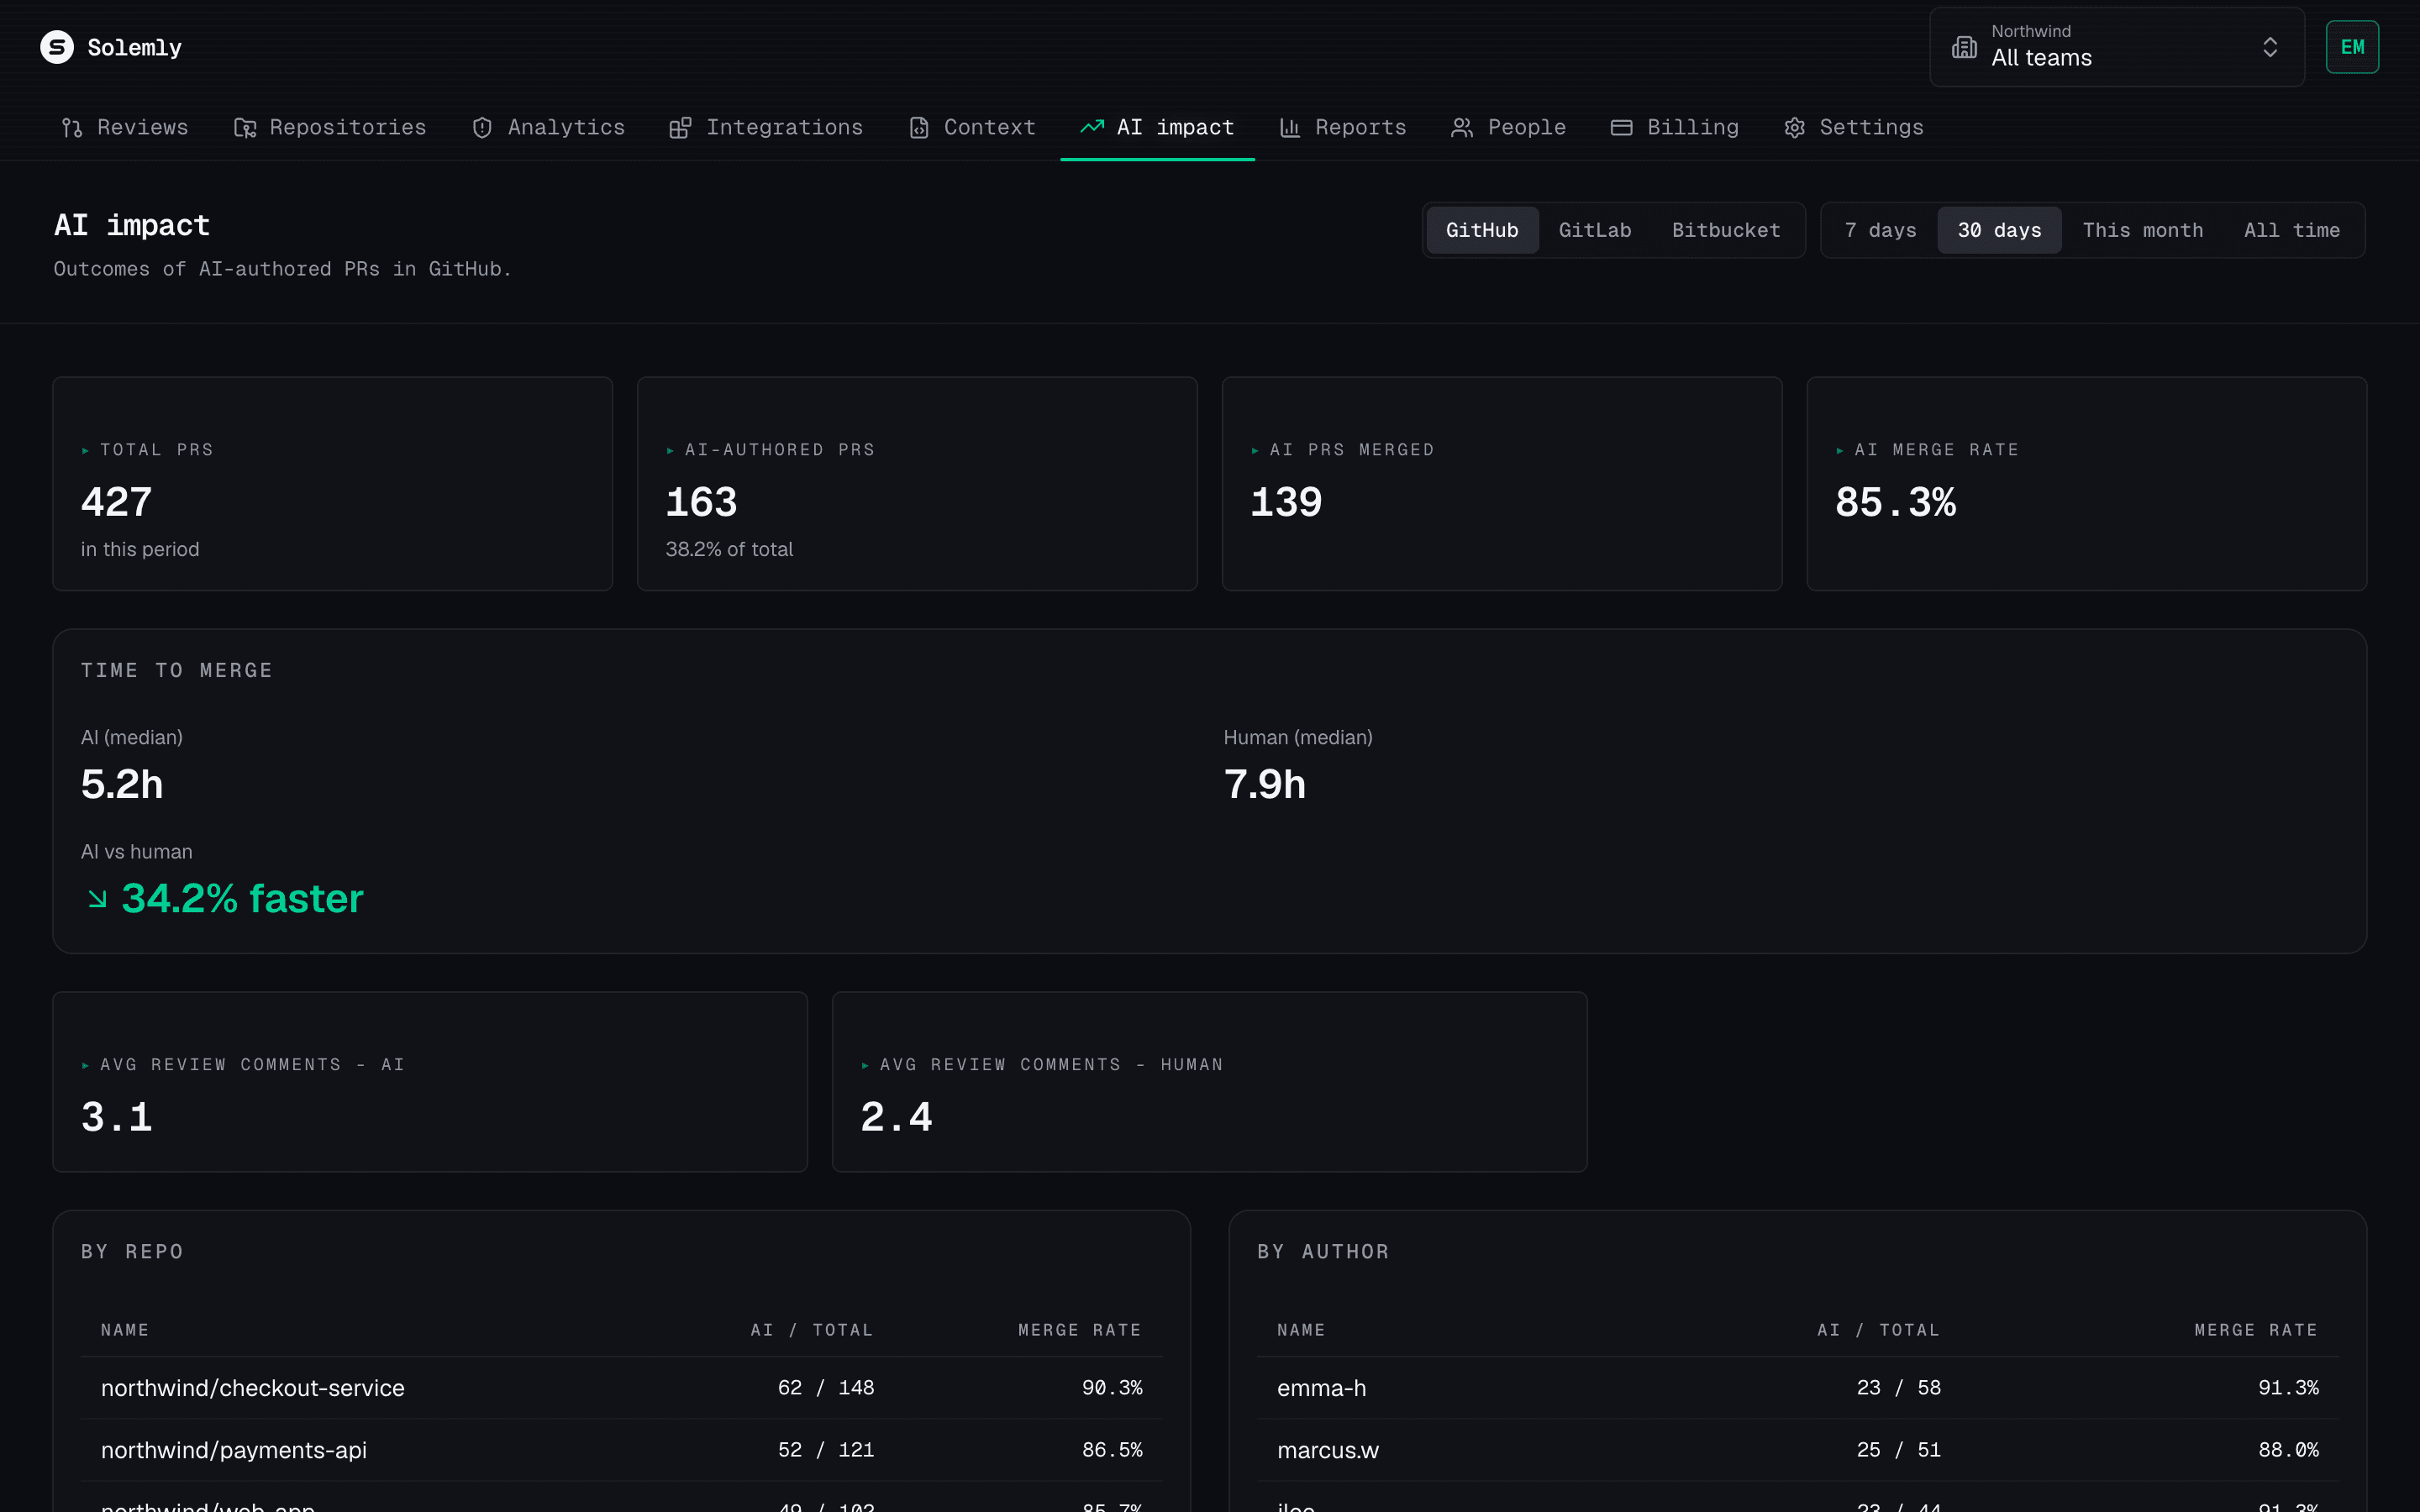Click the Repositories folder icon
This screenshot has width=2420, height=1512.
(x=245, y=128)
